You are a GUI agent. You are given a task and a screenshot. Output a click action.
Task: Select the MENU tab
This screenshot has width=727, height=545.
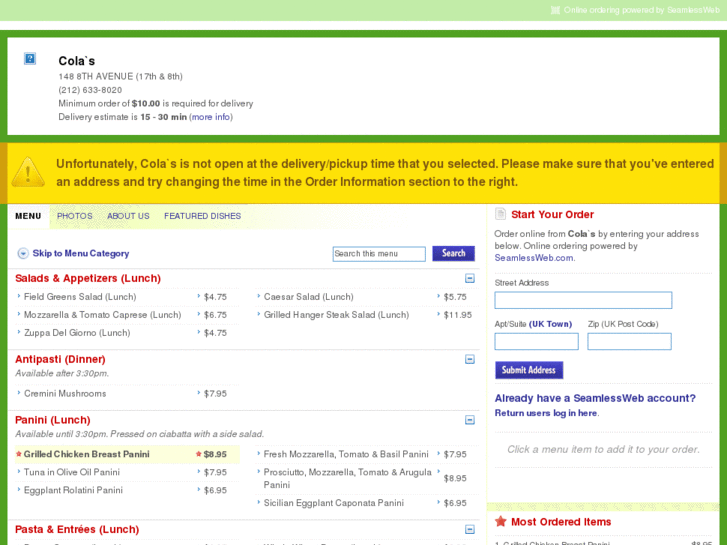tap(28, 216)
